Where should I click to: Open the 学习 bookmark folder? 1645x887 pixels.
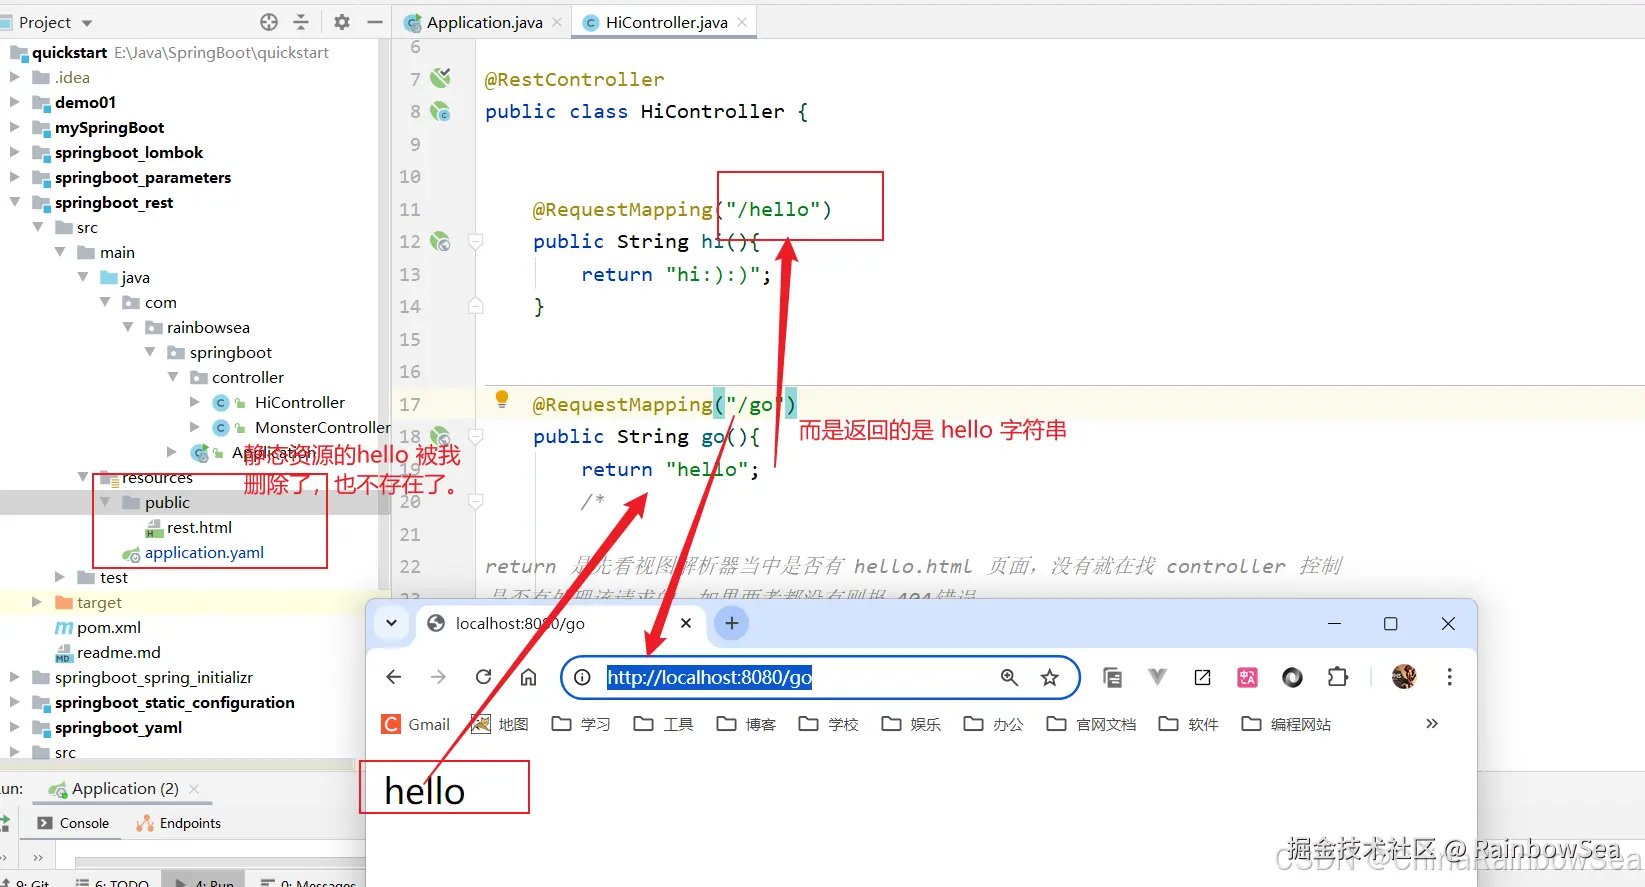point(581,724)
